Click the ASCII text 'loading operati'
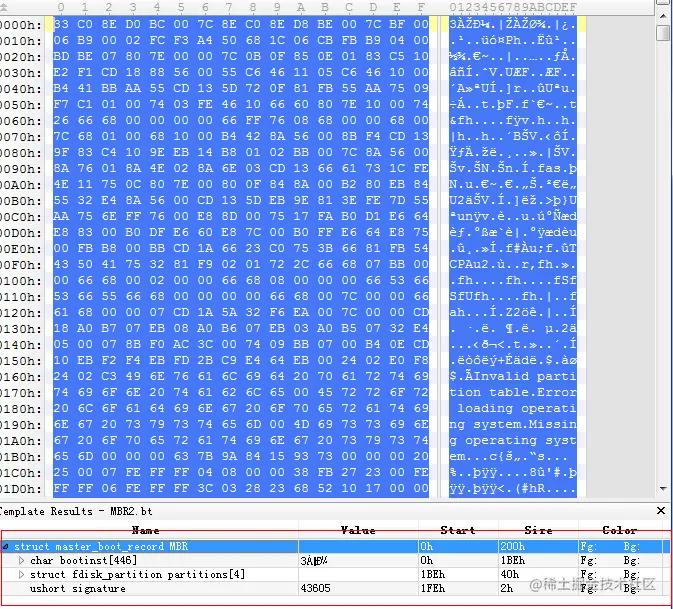Screen dimensions: 673x609 (x=516, y=408)
